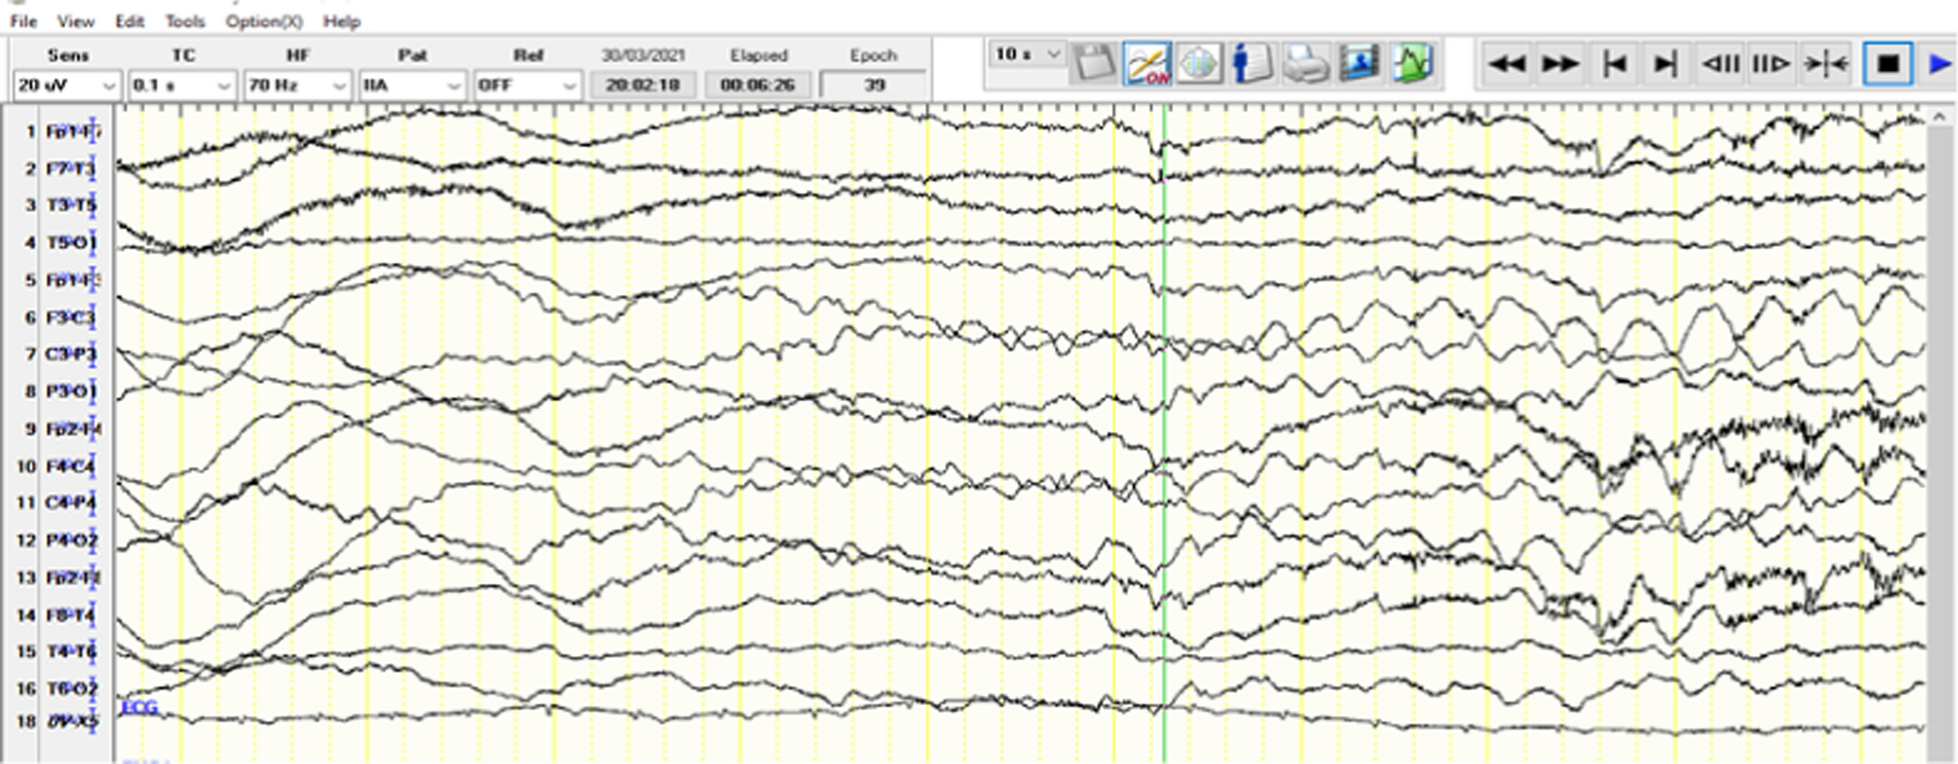Open the Option(X) menu
The image size is (1958, 764).
pos(264,21)
